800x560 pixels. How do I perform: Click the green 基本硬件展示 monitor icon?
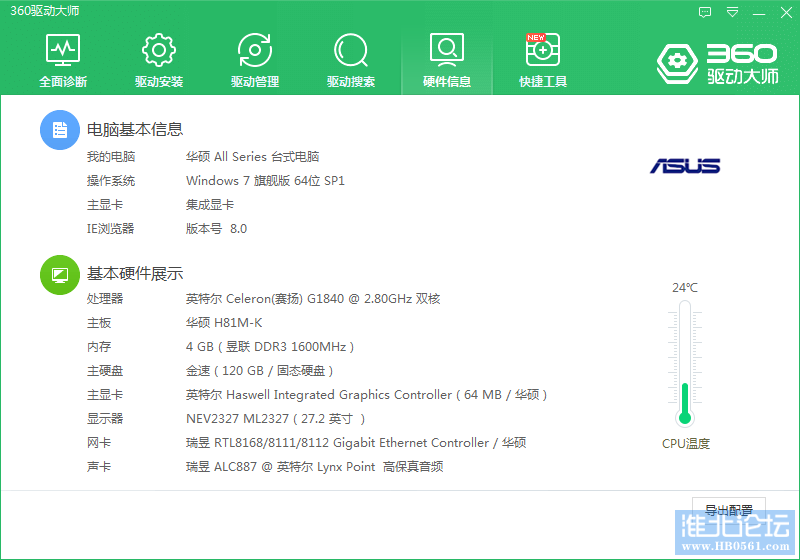point(60,275)
